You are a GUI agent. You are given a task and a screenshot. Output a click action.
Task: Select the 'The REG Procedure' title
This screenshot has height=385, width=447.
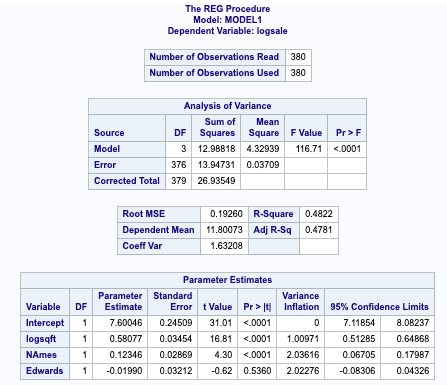tap(227, 9)
